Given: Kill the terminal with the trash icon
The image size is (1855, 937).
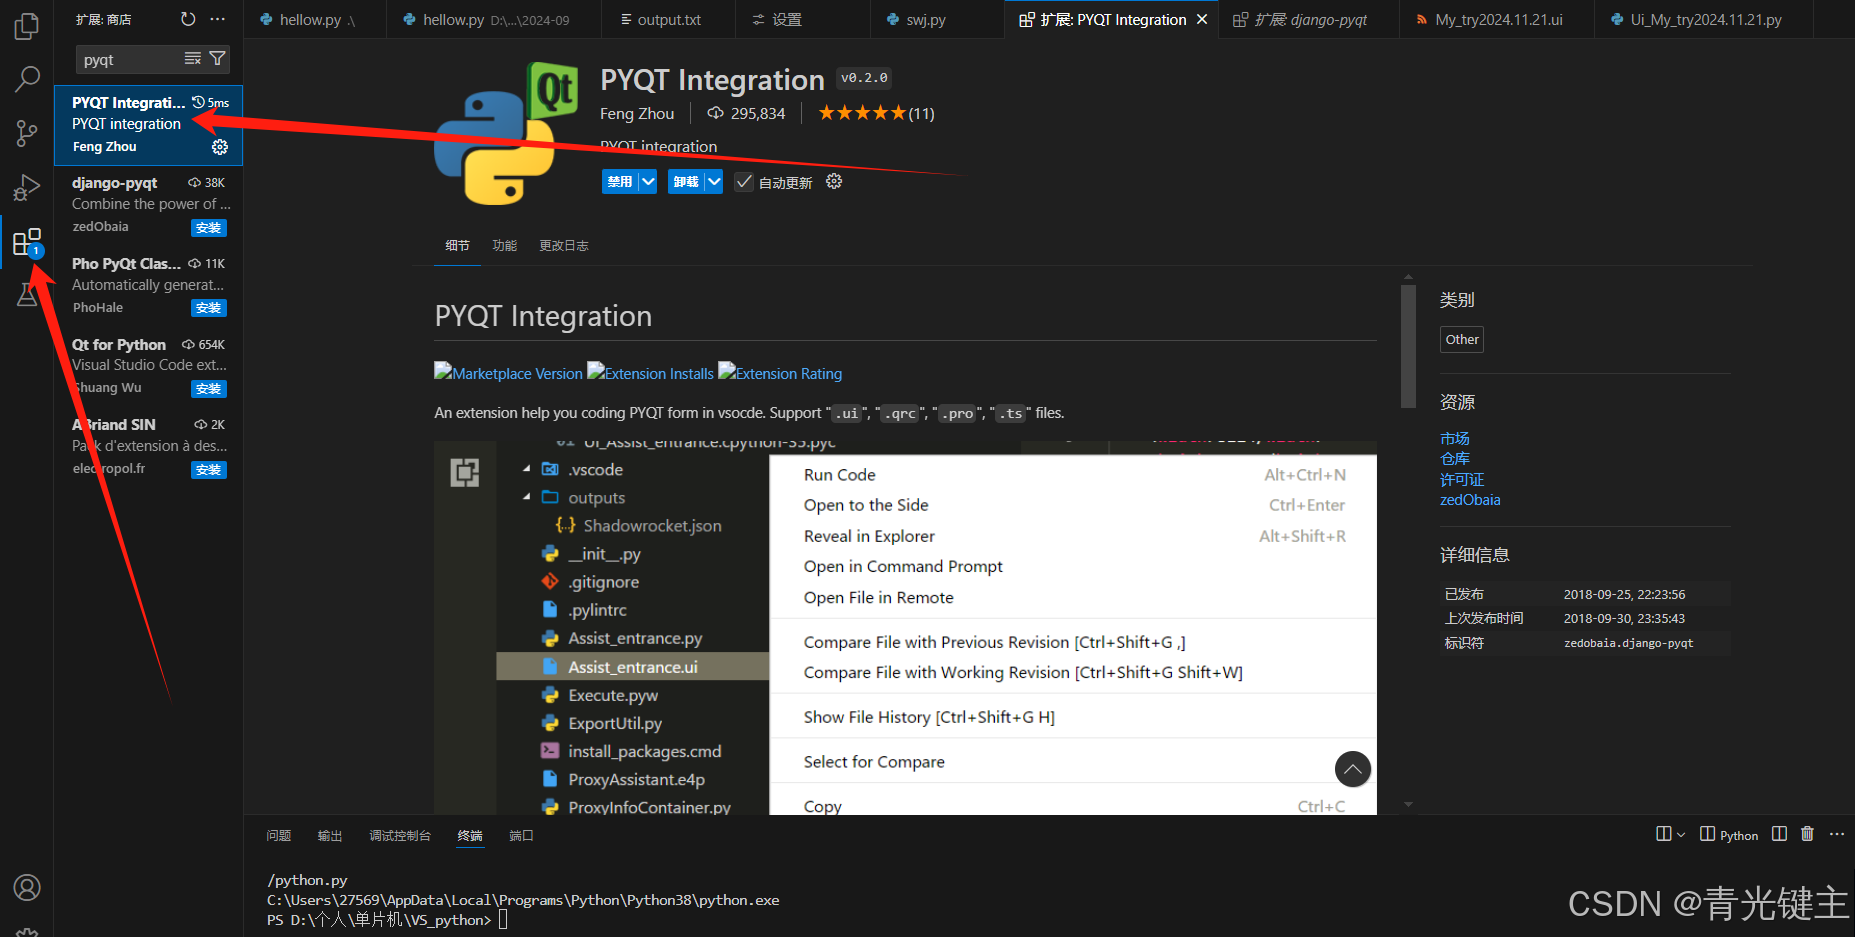Looking at the screenshot, I should (1807, 833).
